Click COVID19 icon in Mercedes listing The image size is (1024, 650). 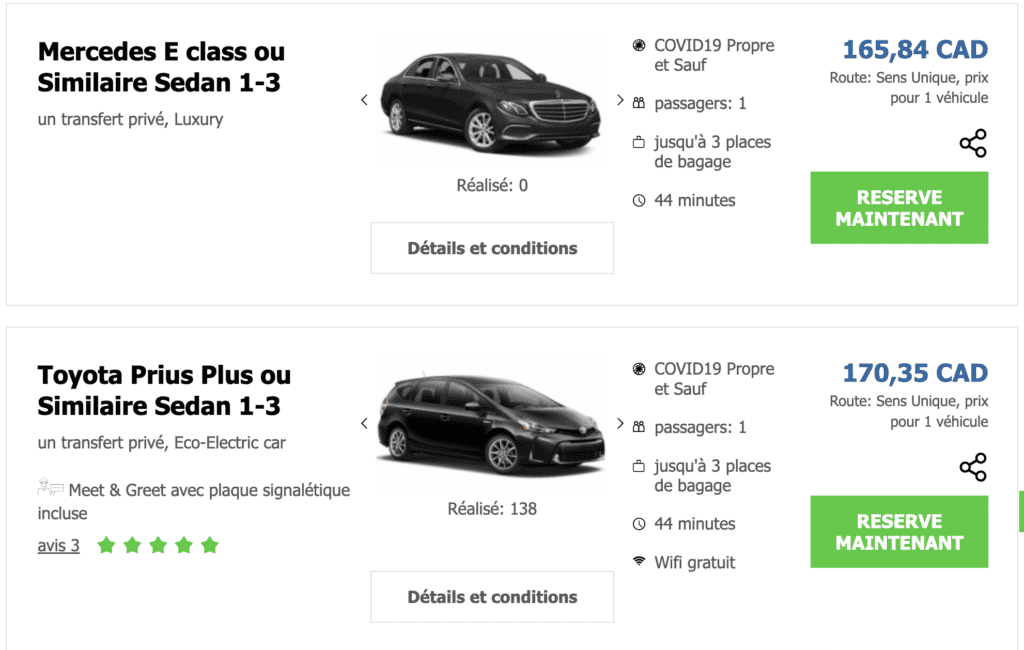pyautogui.click(x=639, y=46)
